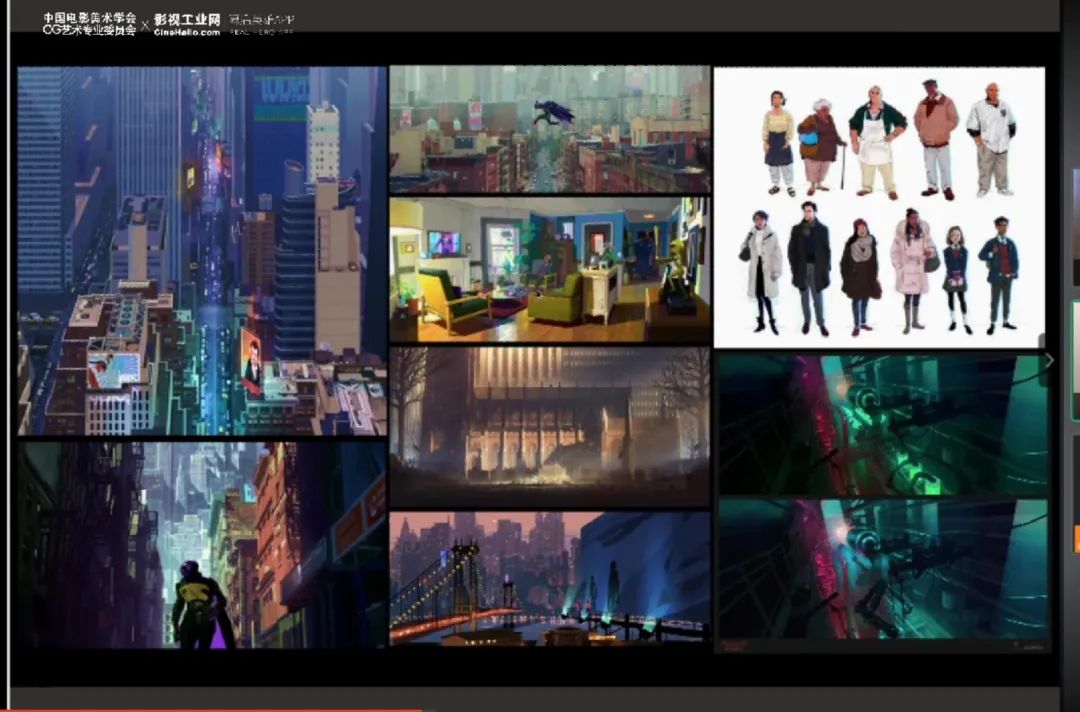
Task: Click the China Film Art Society logo
Action: (89, 24)
